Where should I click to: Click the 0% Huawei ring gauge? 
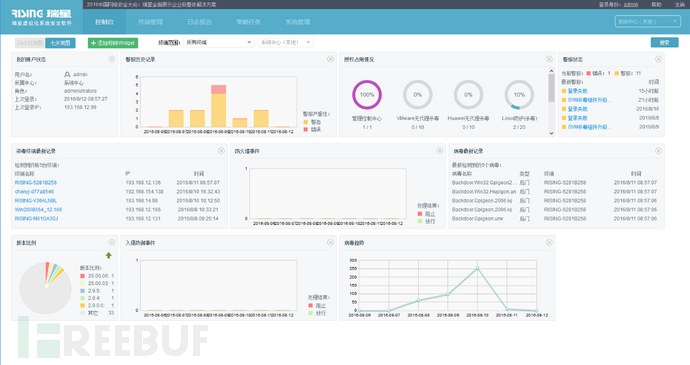pos(468,95)
